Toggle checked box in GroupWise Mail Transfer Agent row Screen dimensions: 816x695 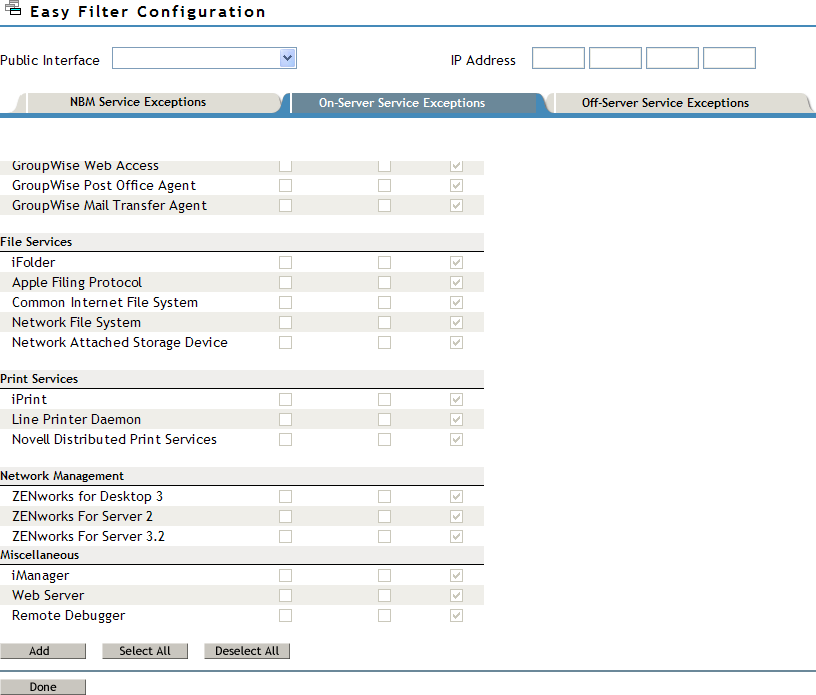tap(456, 206)
